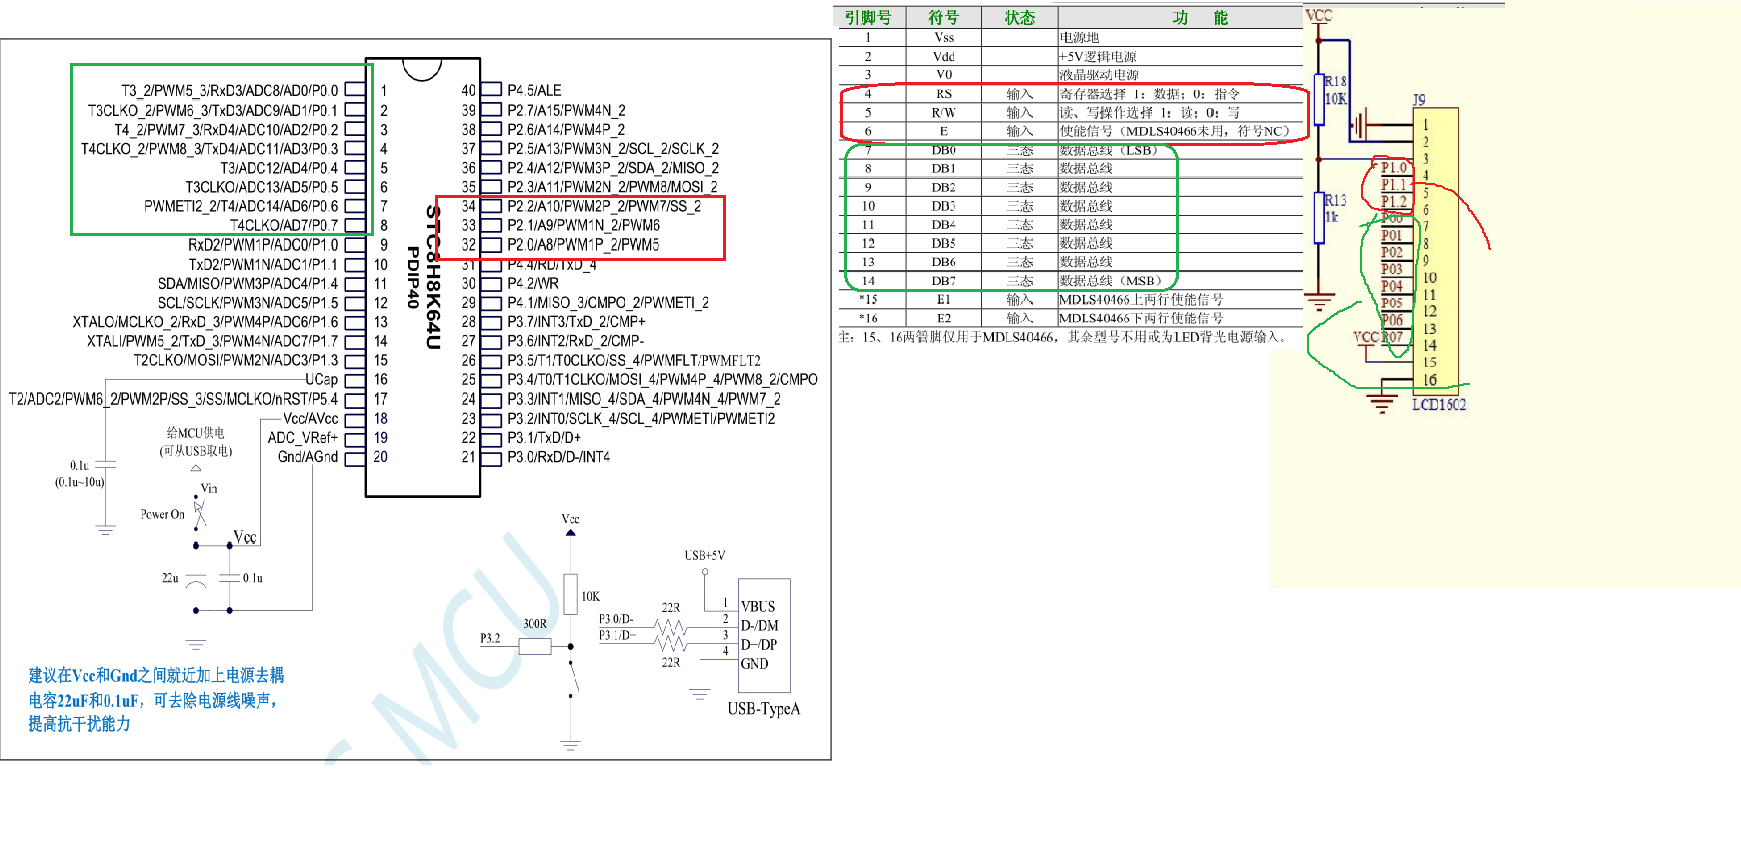Click the 'T2CLKO/MOSI/PWM2N/ADC3/P1.3' label
The image size is (1741, 858).
[x=236, y=360]
